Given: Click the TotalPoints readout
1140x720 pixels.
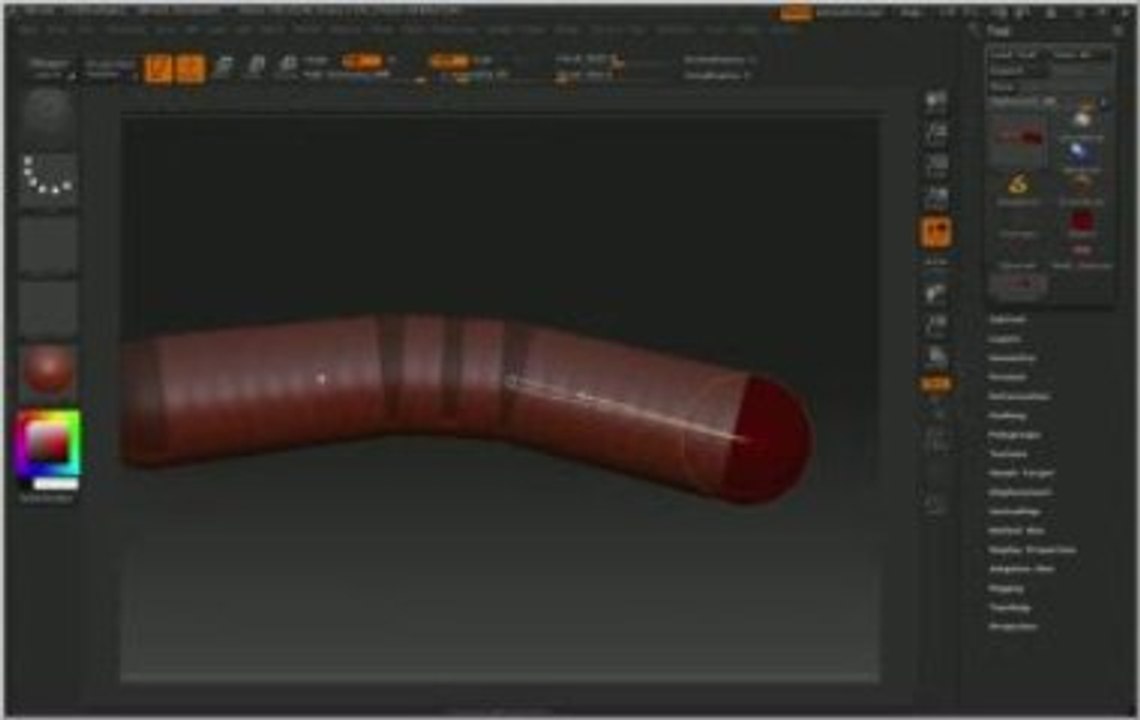Looking at the screenshot, I should 717,76.
